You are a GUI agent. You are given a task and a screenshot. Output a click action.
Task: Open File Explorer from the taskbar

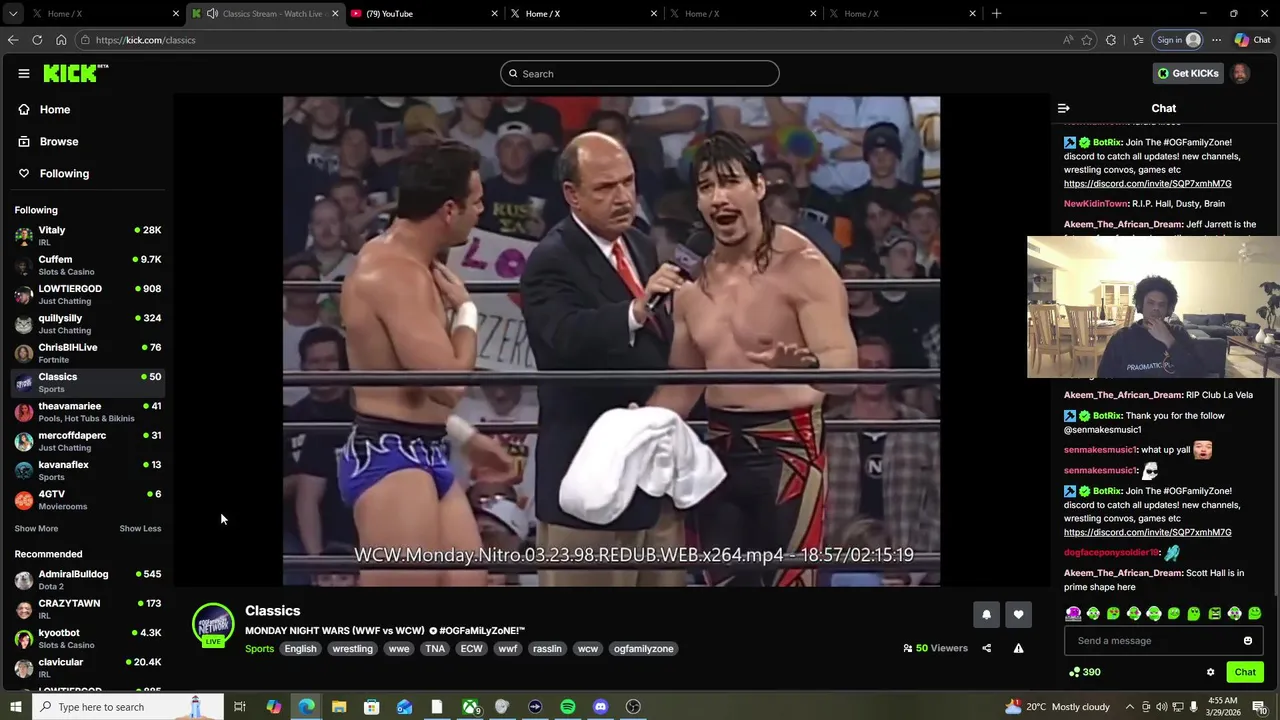[x=339, y=707]
